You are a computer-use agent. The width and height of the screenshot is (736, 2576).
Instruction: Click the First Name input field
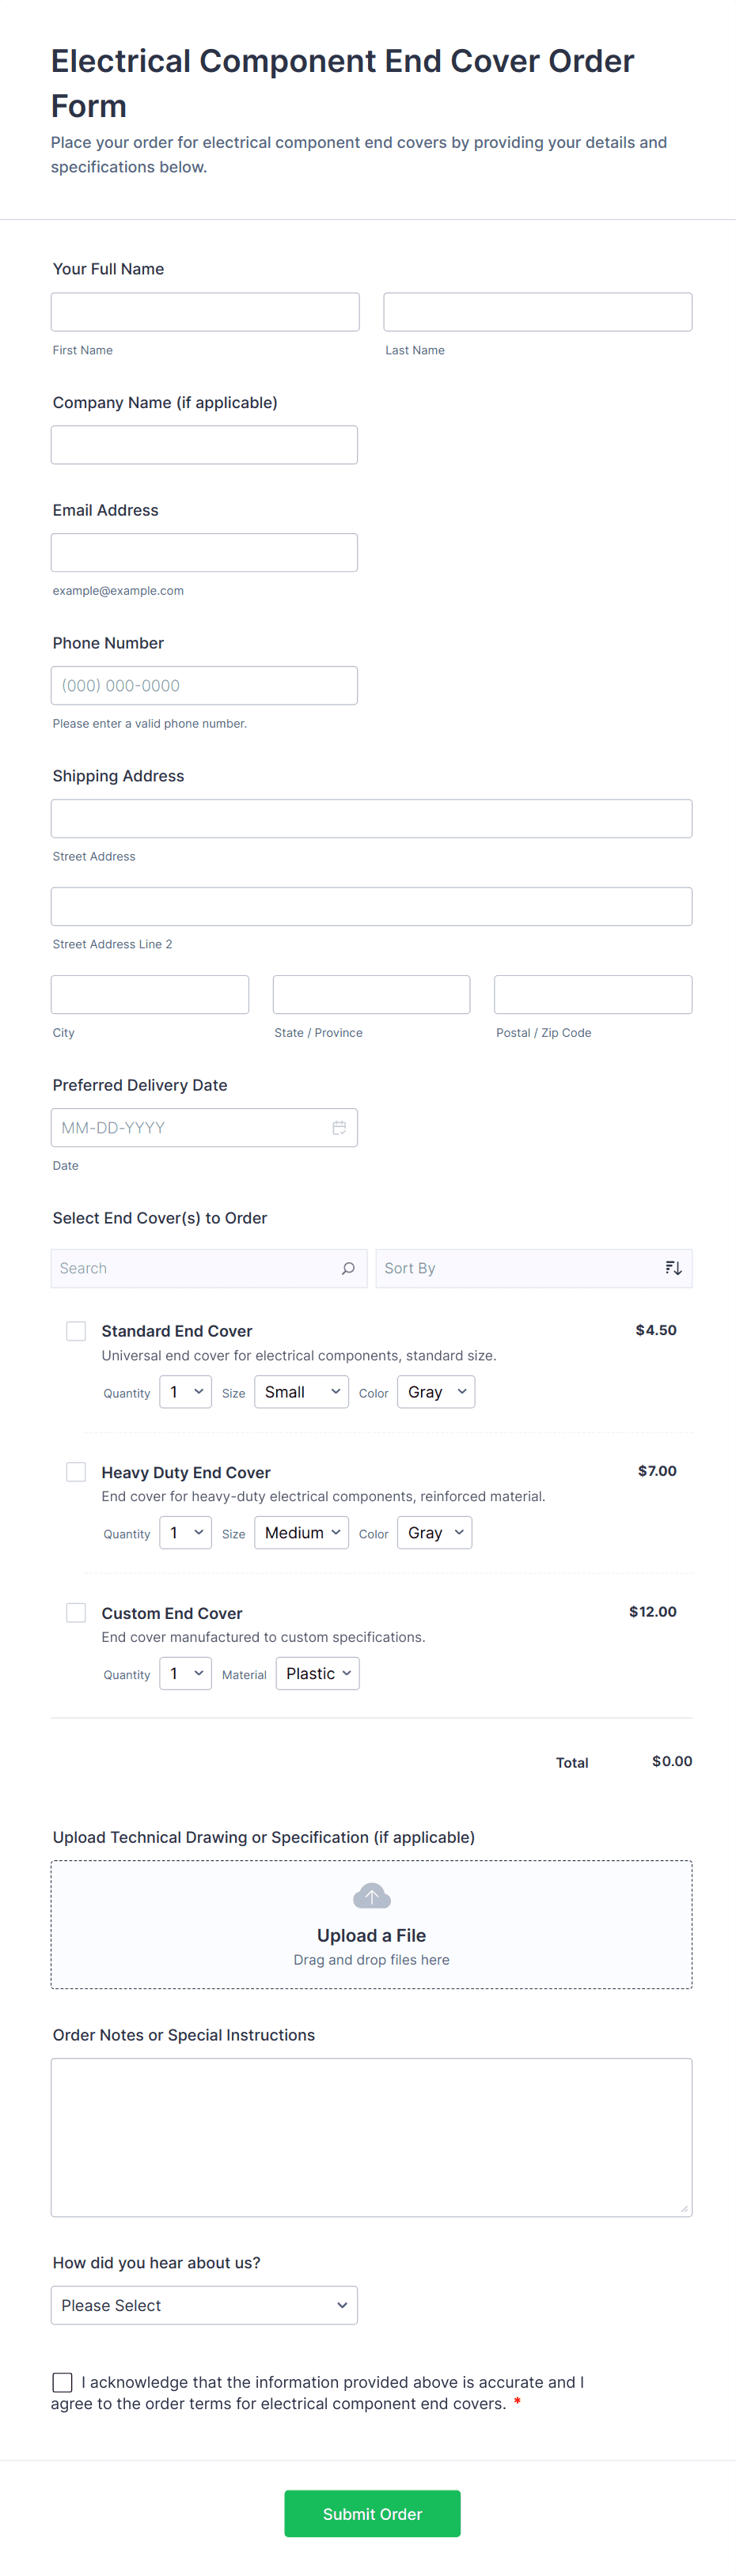click(x=205, y=312)
